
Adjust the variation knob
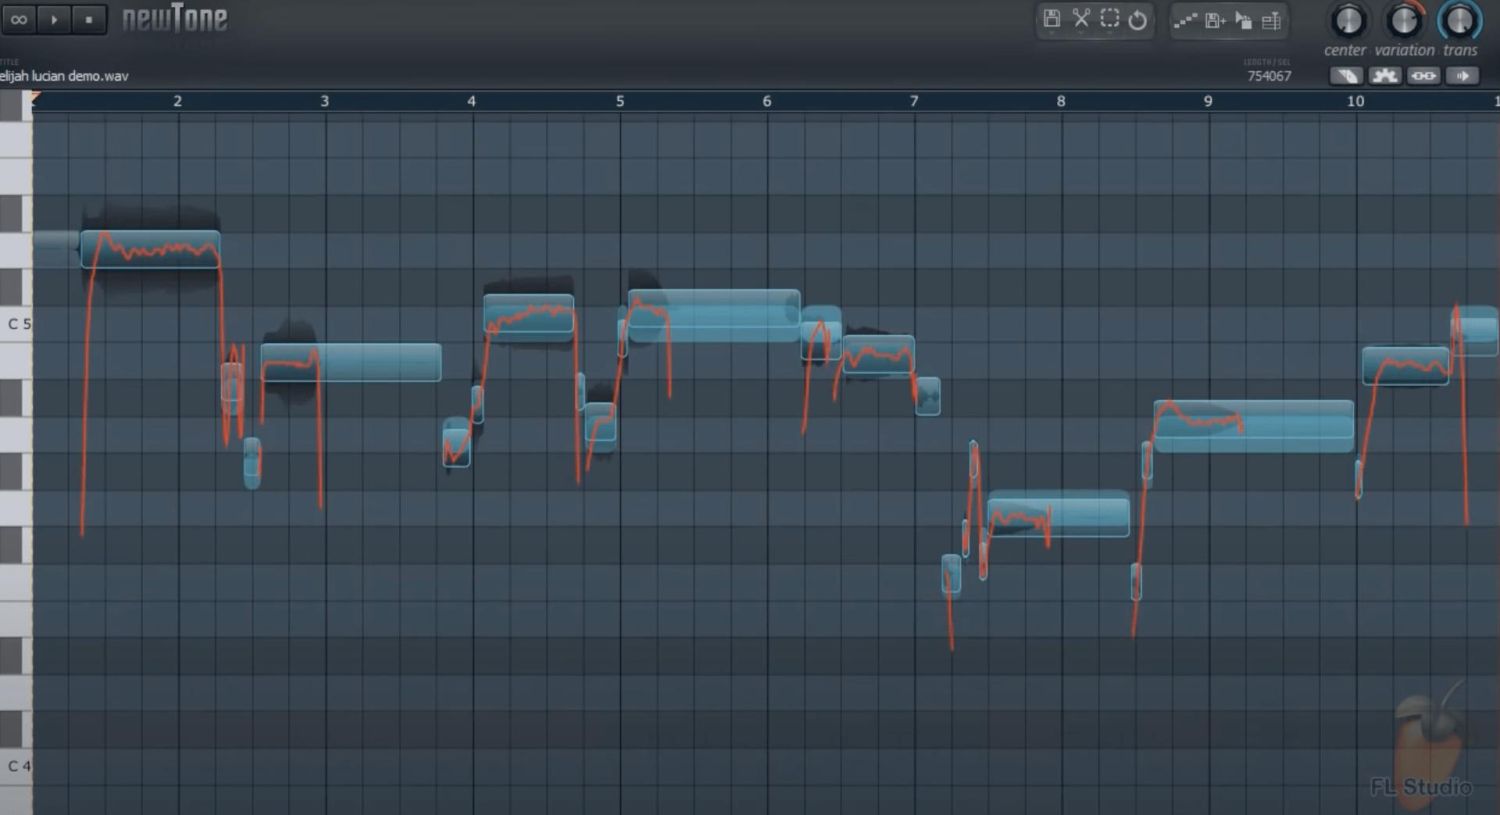tap(1404, 20)
